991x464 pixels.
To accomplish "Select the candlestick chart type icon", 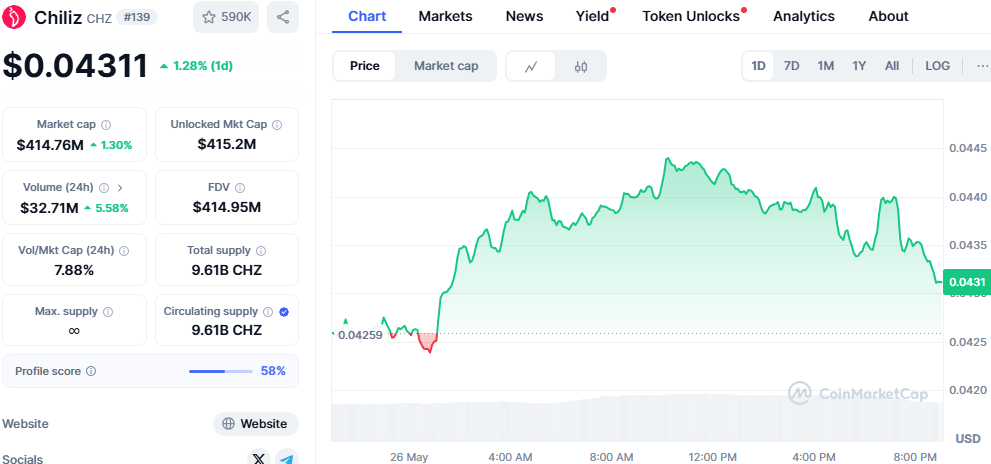I will pyautogui.click(x=581, y=66).
